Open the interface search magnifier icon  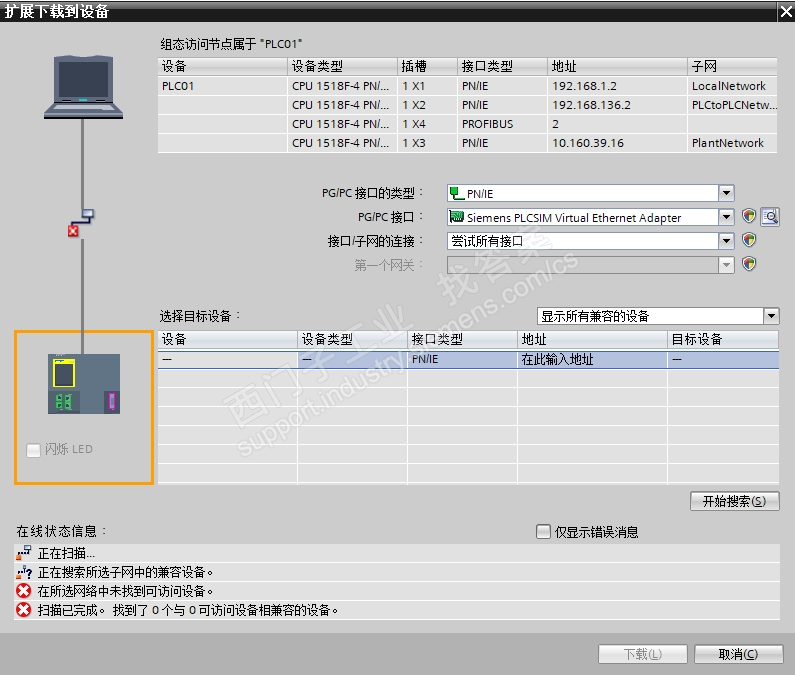coord(770,217)
